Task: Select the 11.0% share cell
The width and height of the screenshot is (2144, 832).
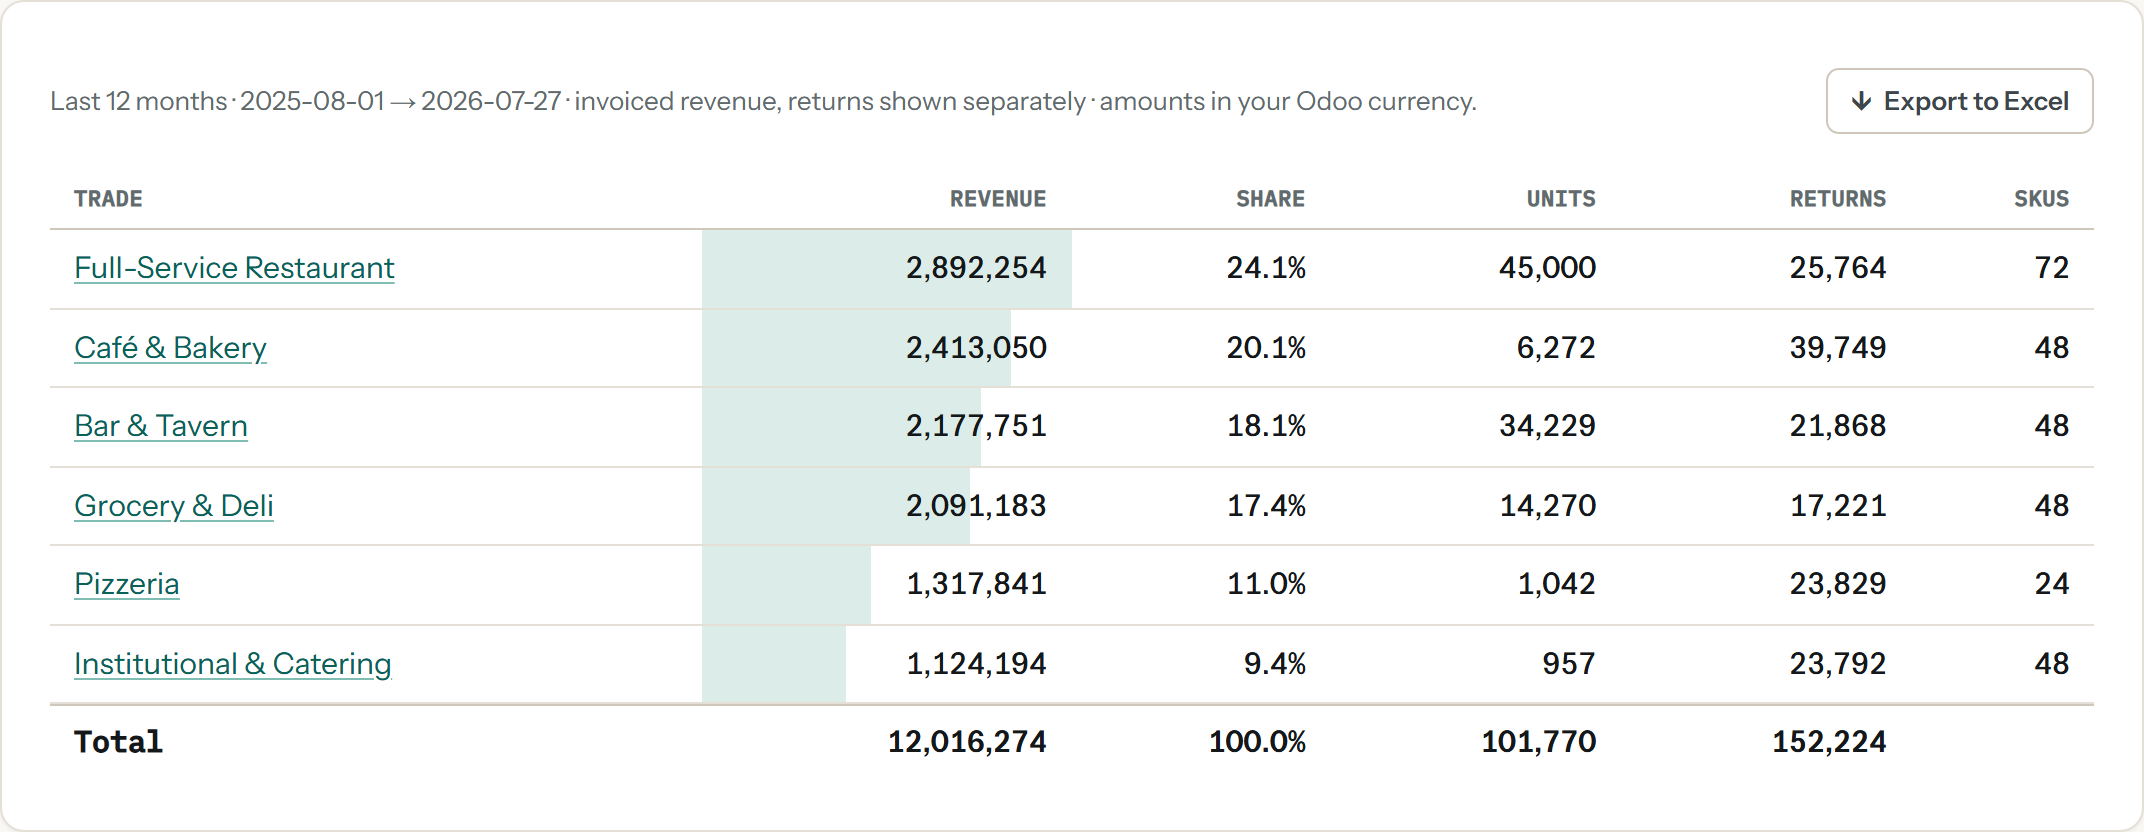Action: pos(1266,584)
